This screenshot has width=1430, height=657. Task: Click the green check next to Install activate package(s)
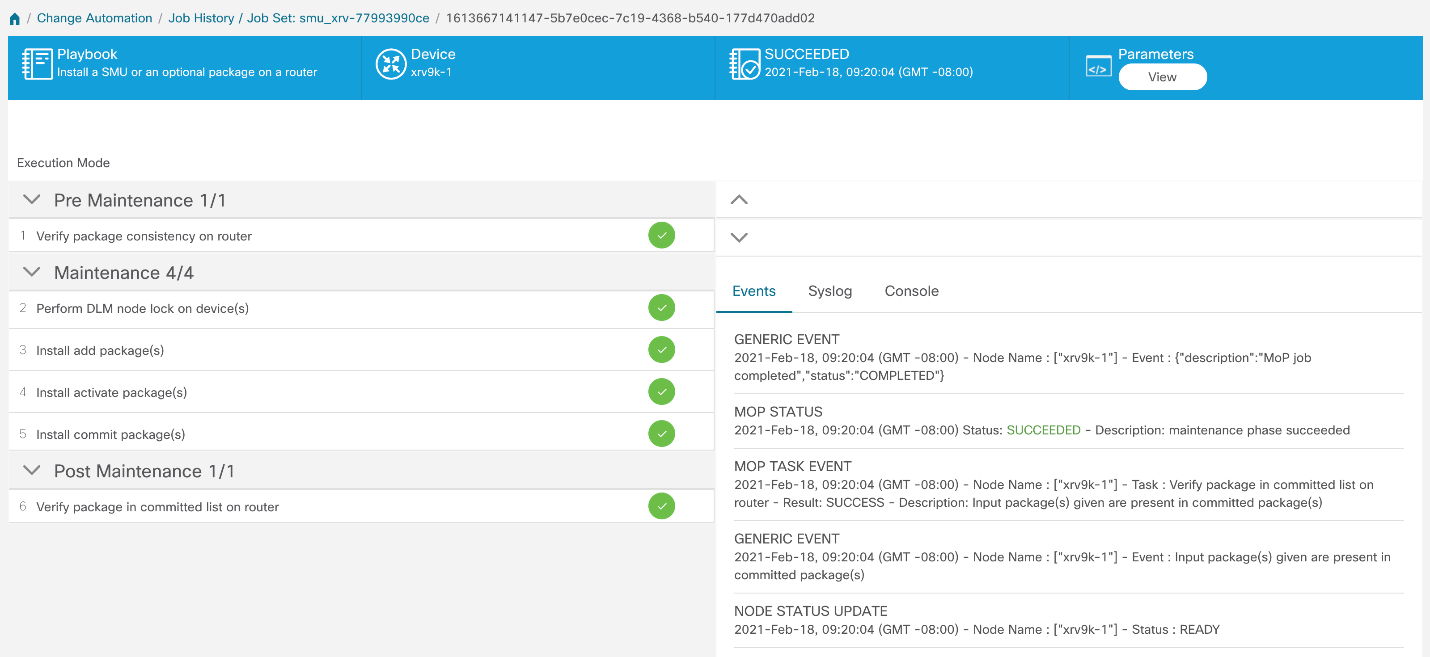click(x=661, y=391)
